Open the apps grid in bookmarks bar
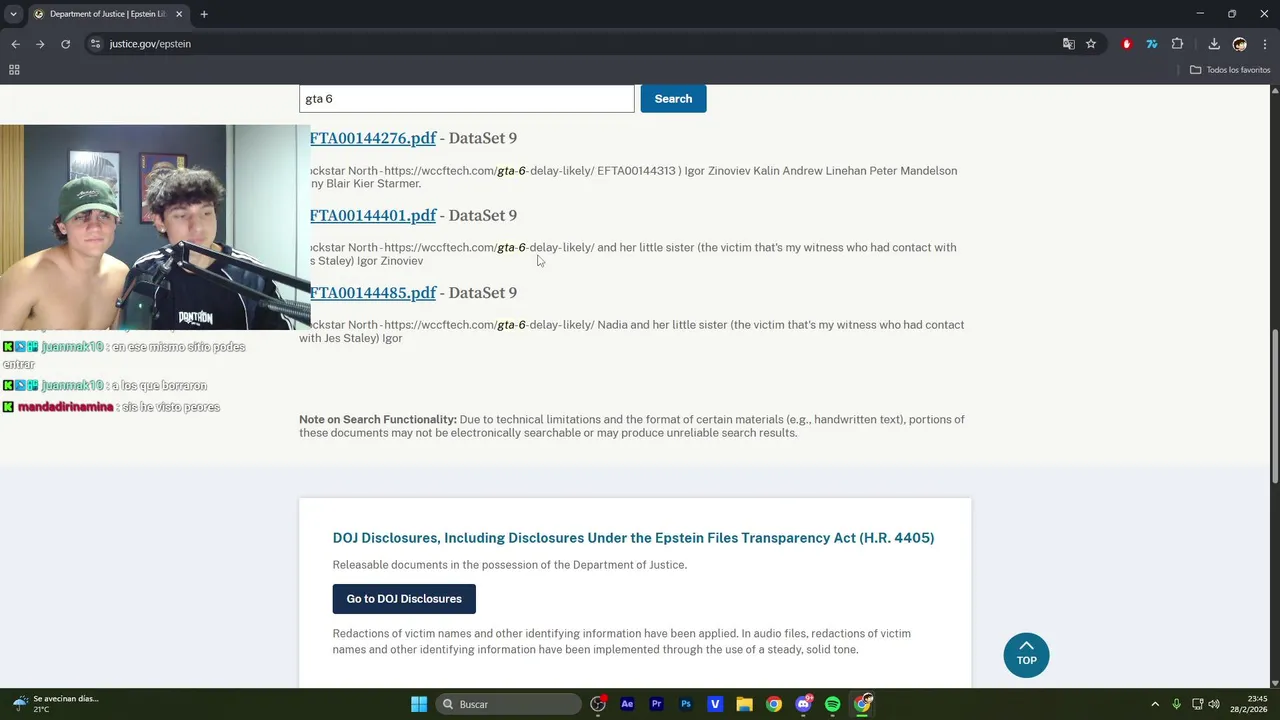Image resolution: width=1280 pixels, height=720 pixels. (14, 70)
